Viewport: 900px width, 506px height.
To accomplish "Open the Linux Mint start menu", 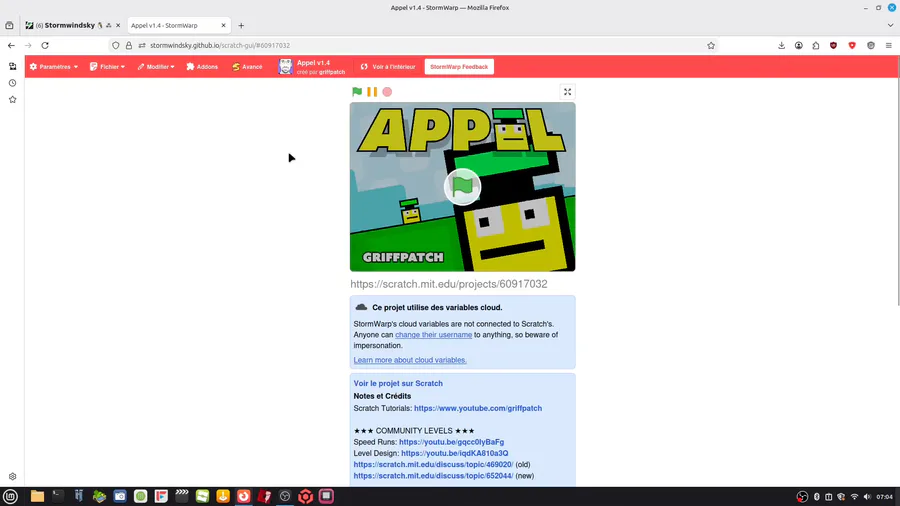I will point(10,496).
